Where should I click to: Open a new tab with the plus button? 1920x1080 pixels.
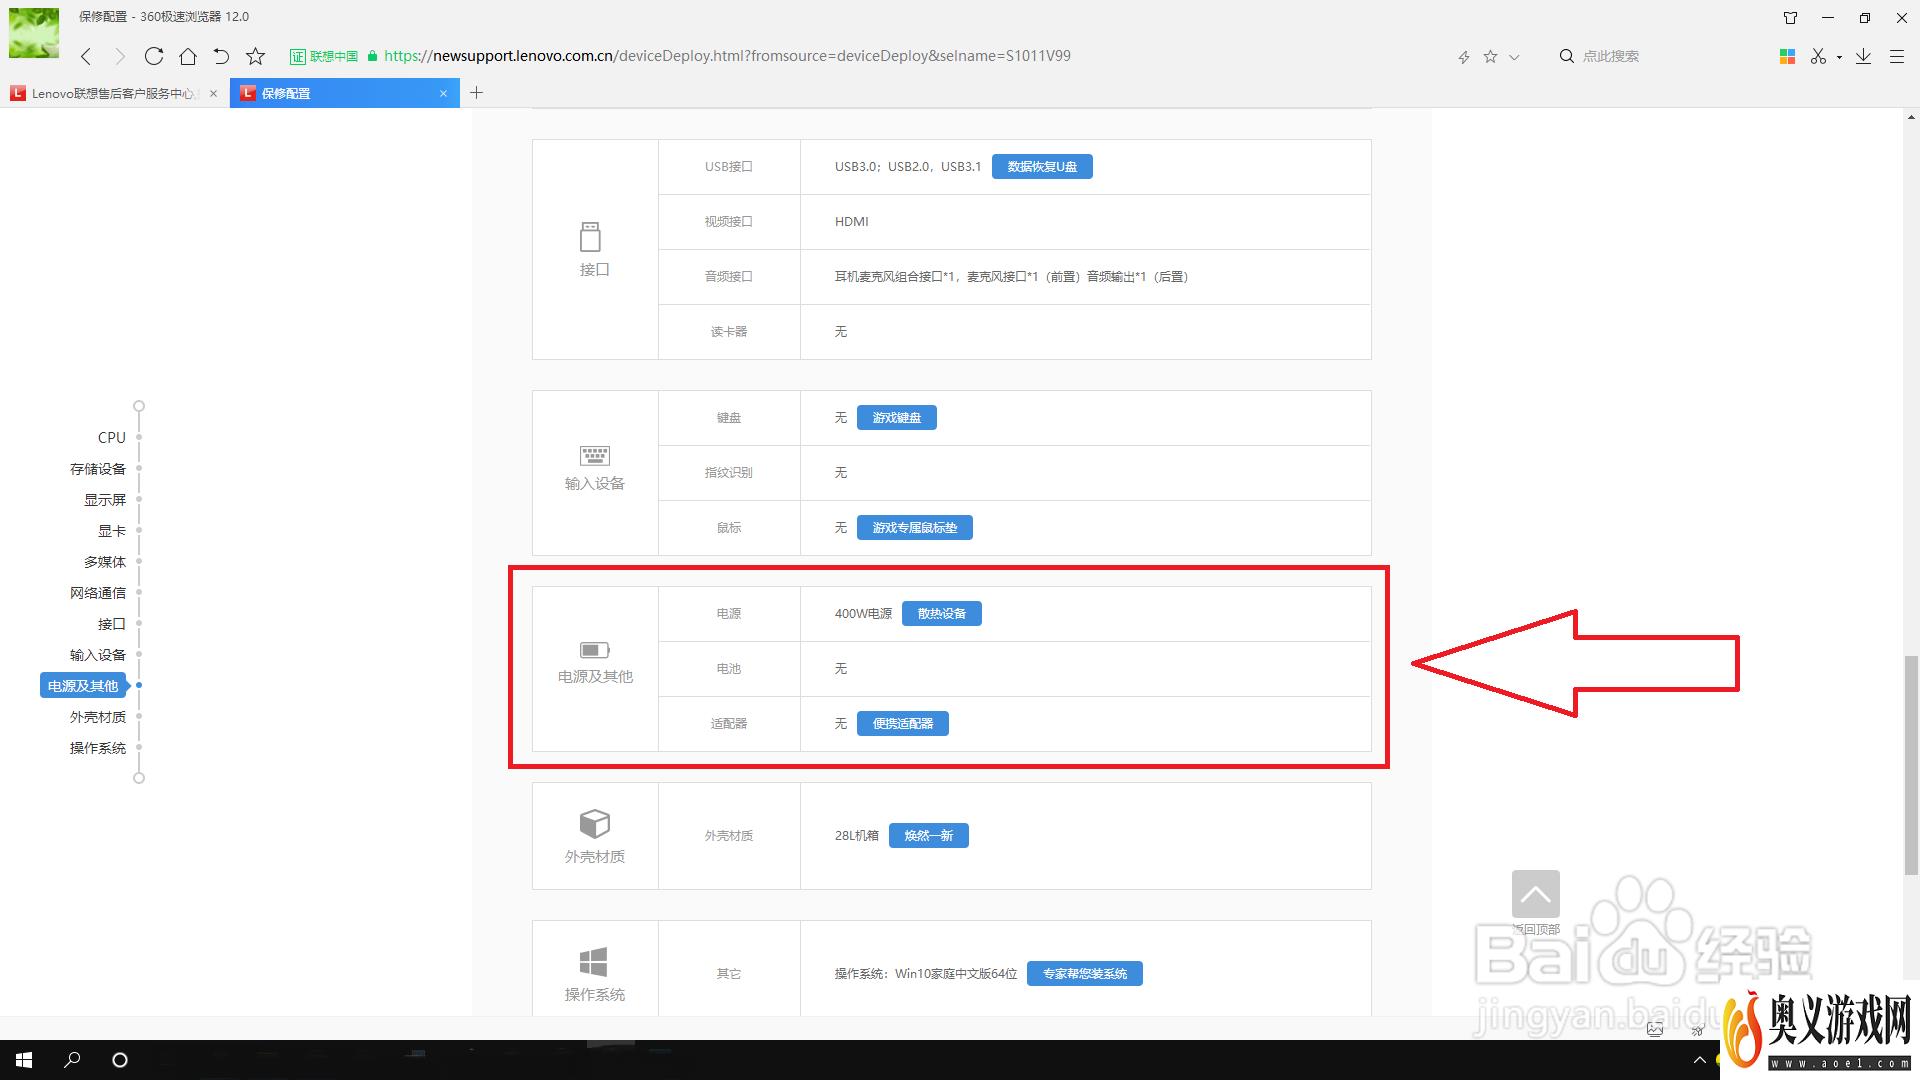[x=477, y=93]
